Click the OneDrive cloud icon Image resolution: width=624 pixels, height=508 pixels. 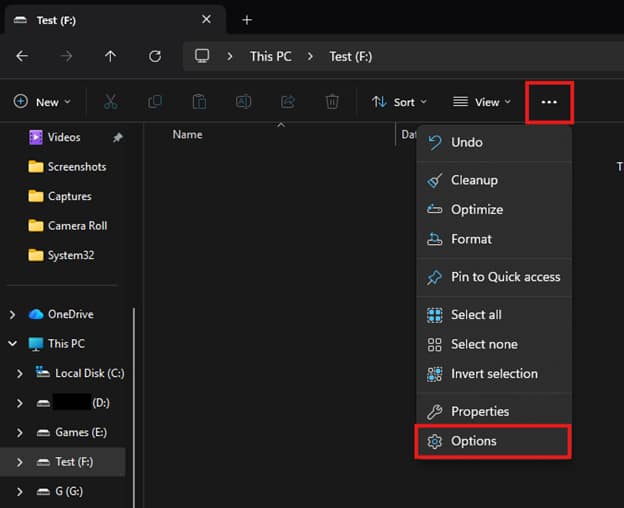[36, 314]
